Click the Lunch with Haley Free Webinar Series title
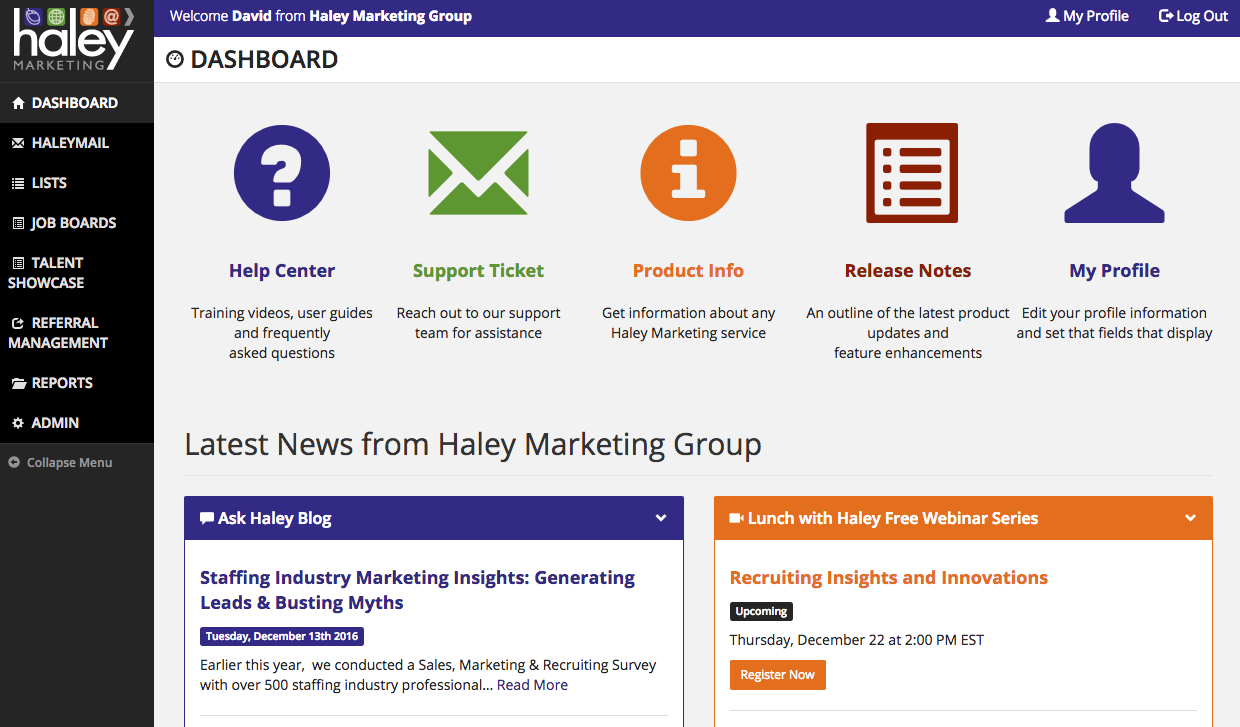The height and width of the screenshot is (727, 1240). tap(893, 518)
